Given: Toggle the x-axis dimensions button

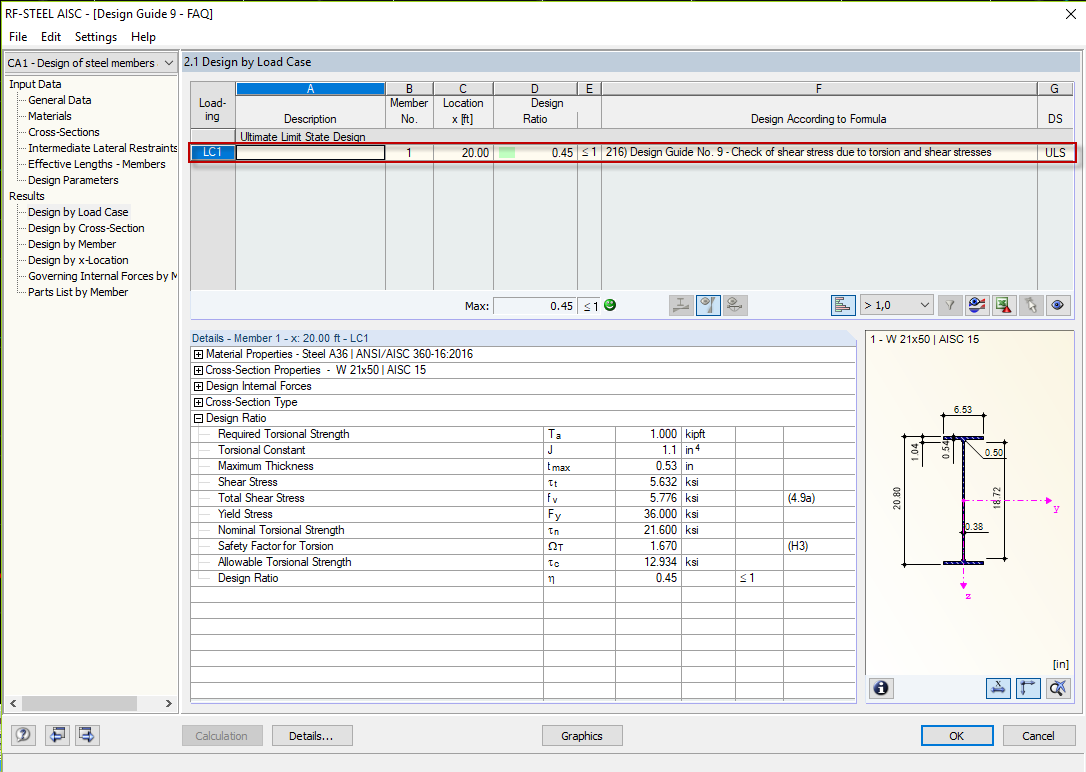Looking at the screenshot, I should [998, 688].
